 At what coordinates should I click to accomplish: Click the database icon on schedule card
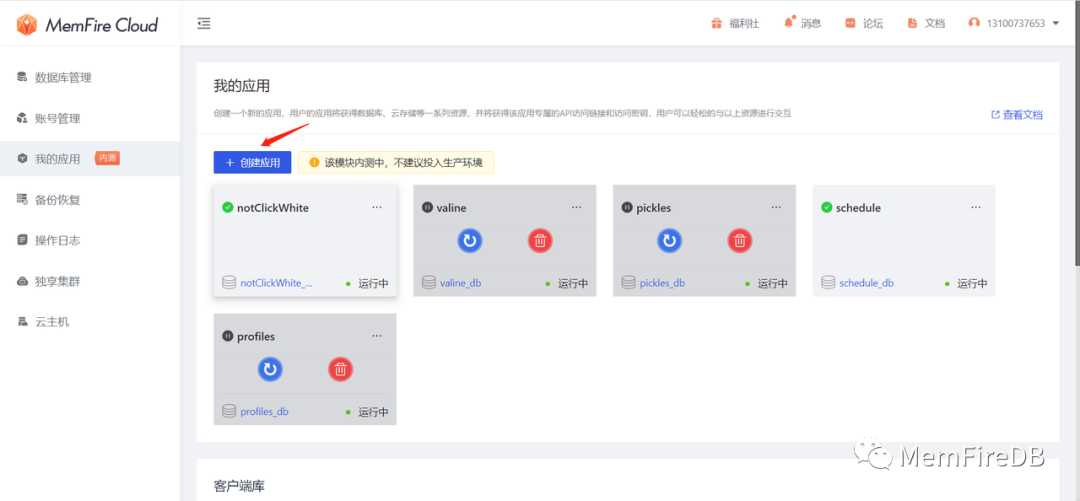click(828, 283)
